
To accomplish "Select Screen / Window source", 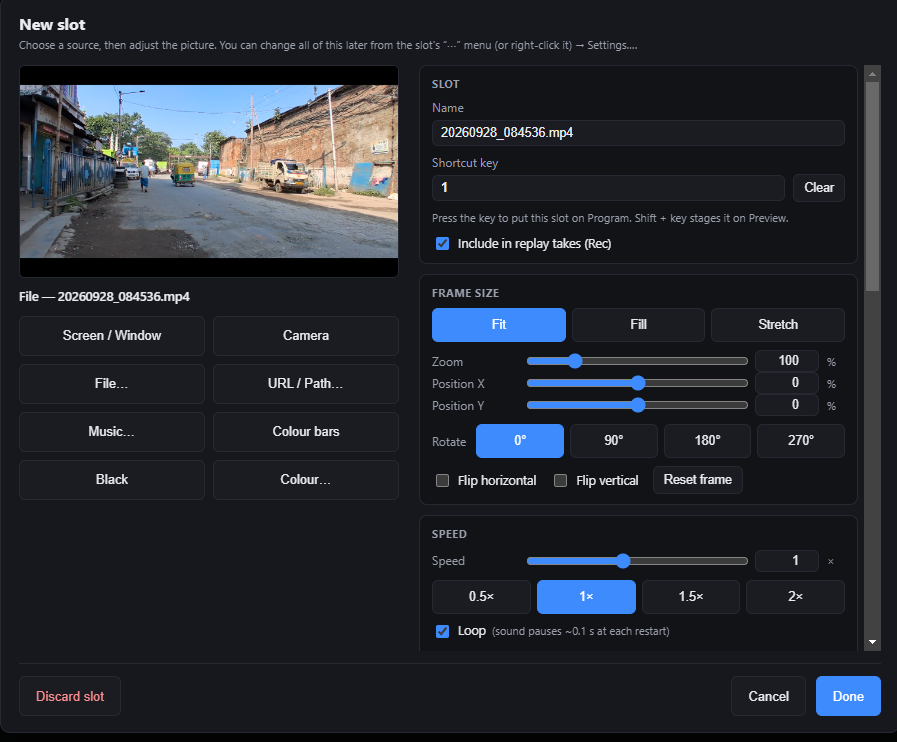I will [x=112, y=336].
